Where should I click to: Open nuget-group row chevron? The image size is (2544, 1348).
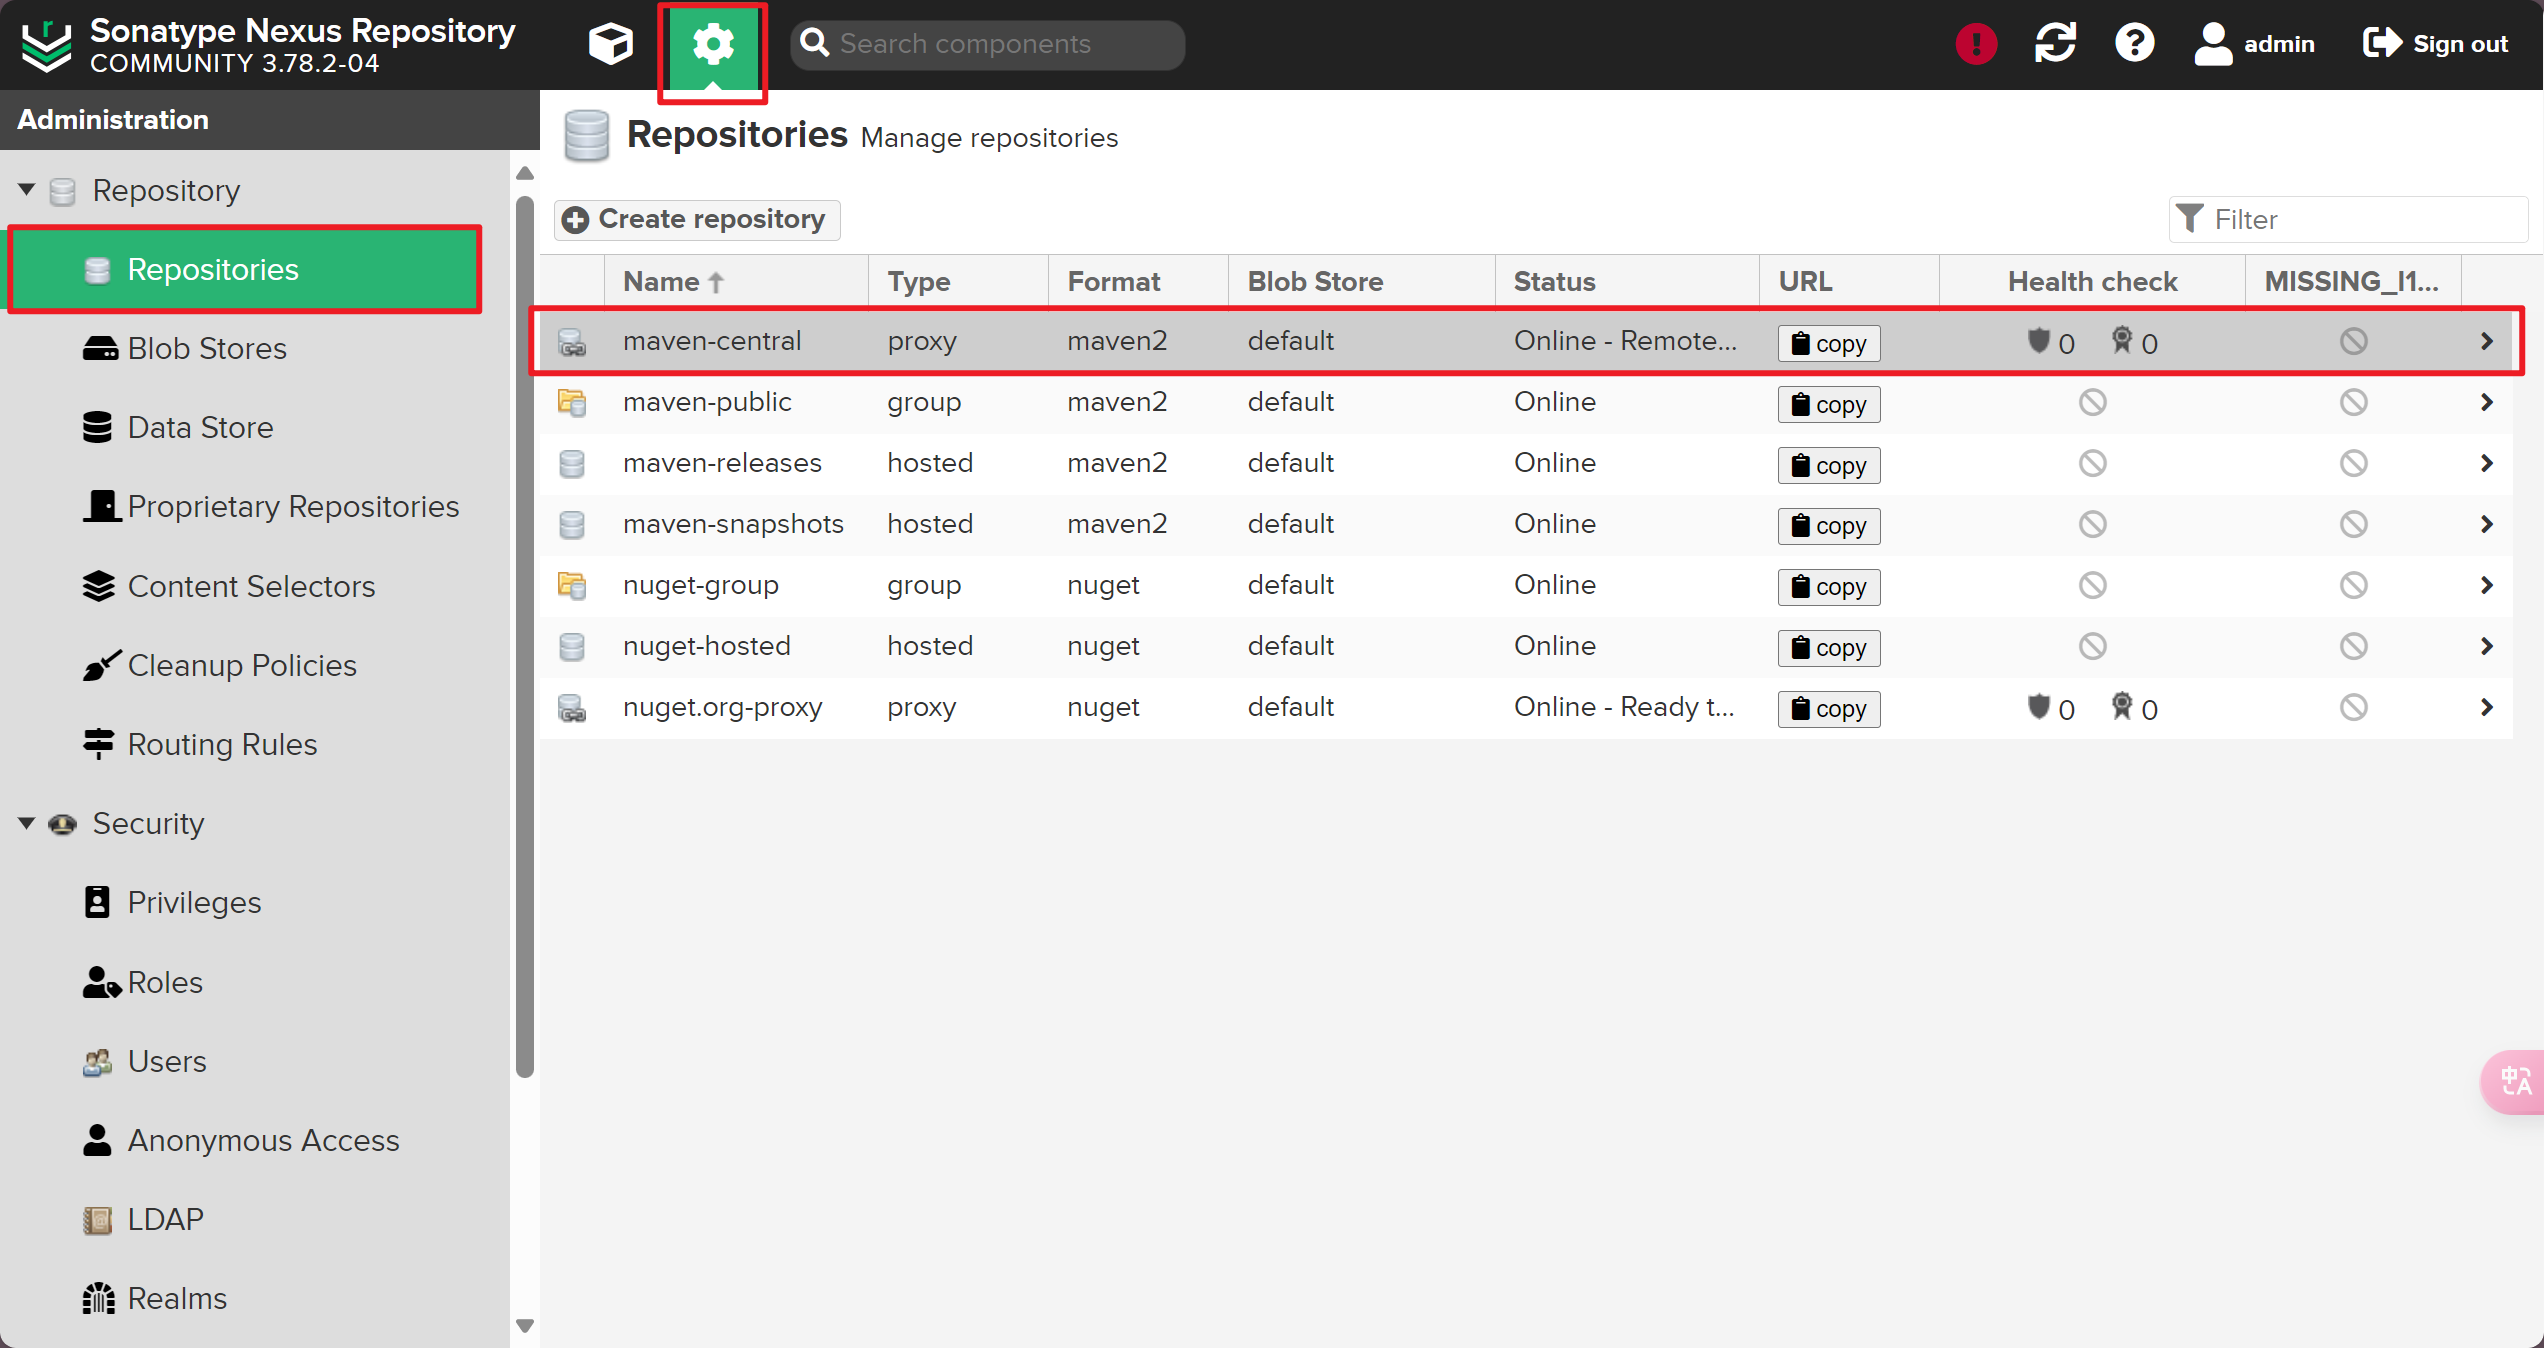[2487, 586]
